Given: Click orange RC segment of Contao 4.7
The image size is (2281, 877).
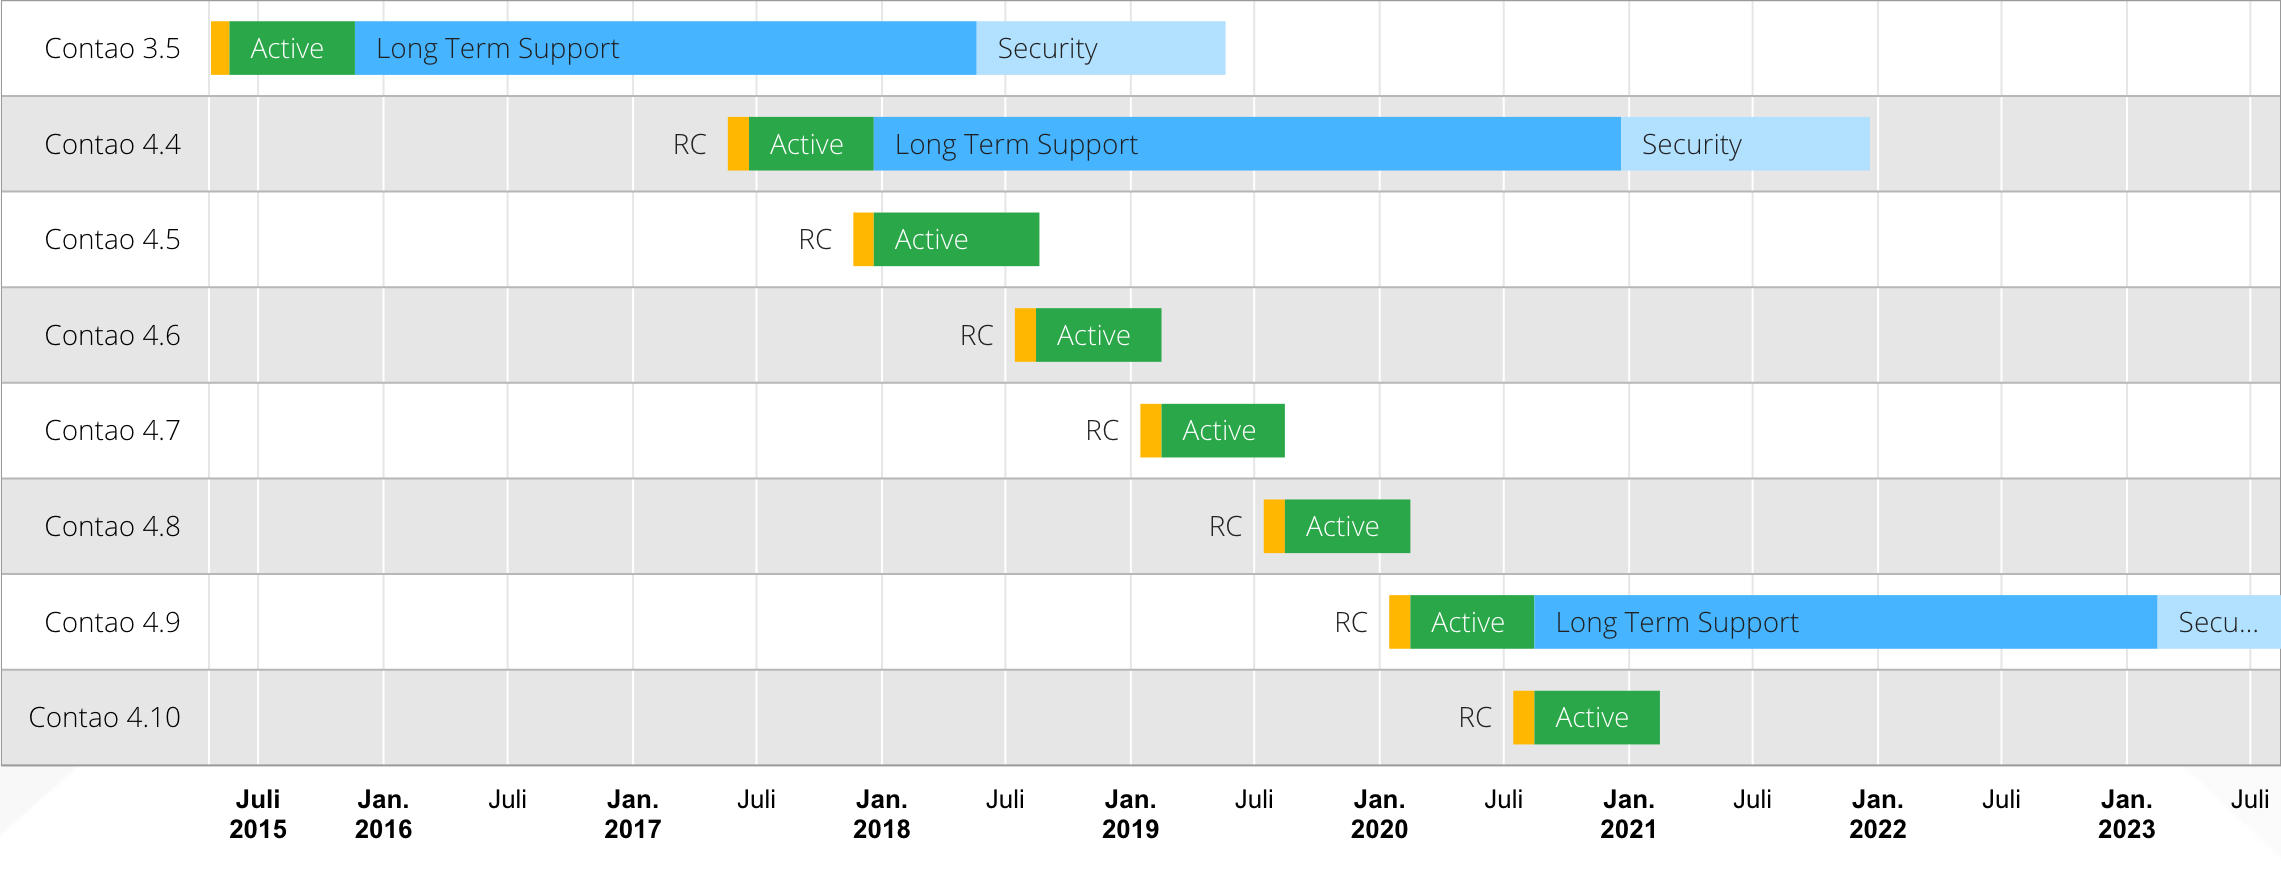Looking at the screenshot, I should pyautogui.click(x=1151, y=430).
